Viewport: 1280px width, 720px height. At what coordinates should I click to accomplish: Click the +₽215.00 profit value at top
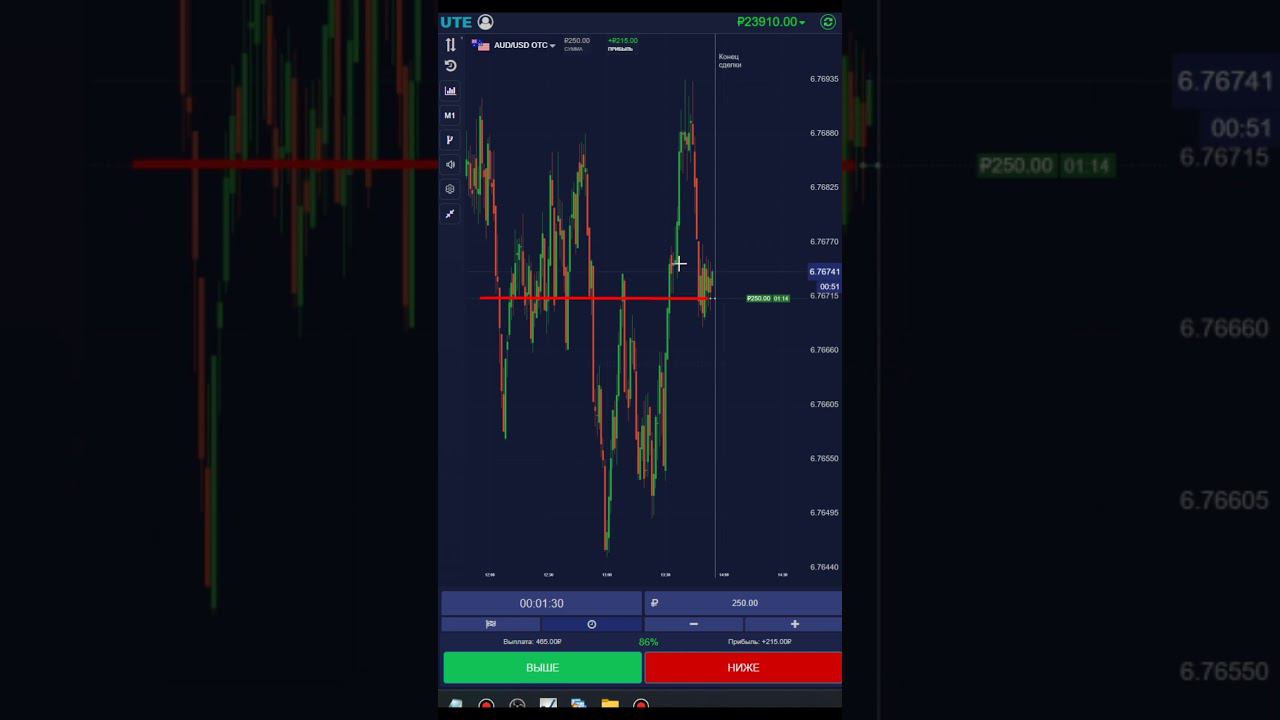[x=622, y=41]
